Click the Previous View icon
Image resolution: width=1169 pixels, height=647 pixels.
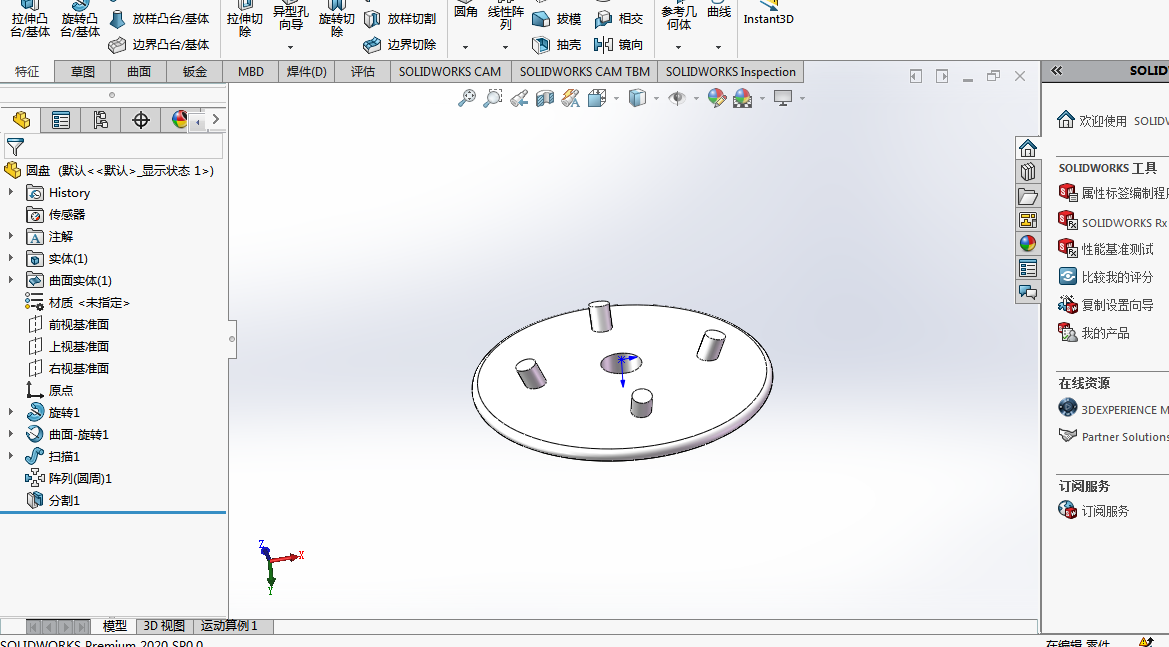click(520, 98)
